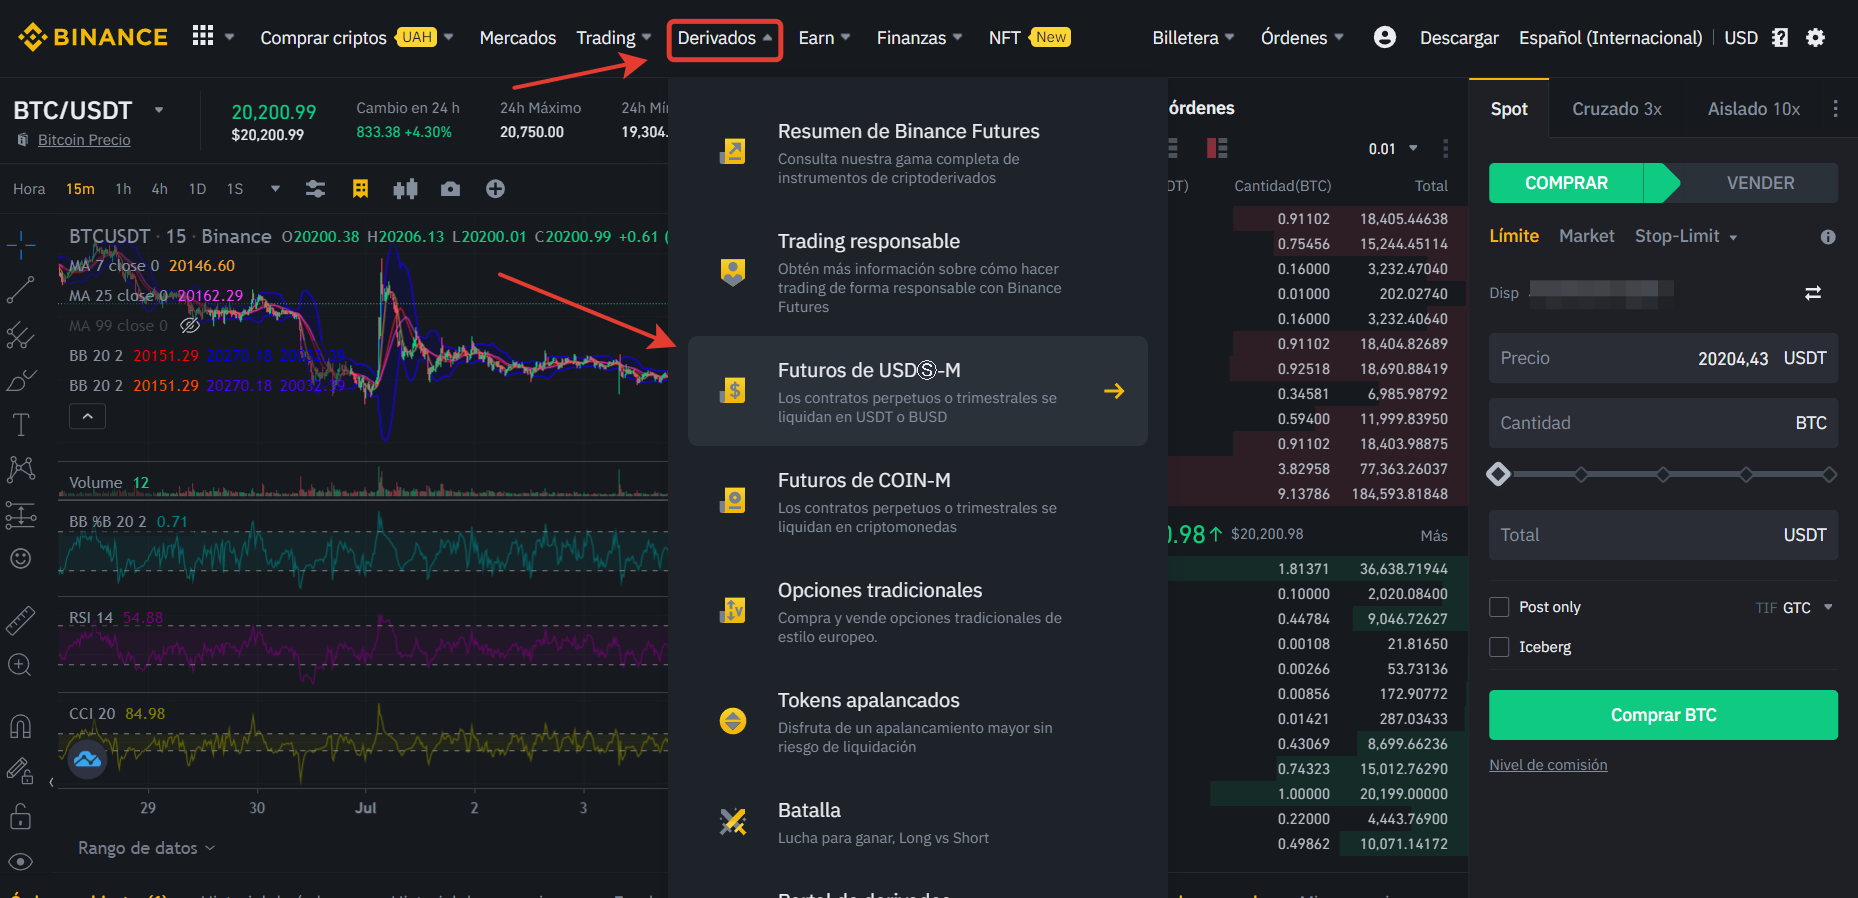Viewport: 1858px width, 898px height.
Task: Enable the Post only checkbox
Action: tap(1499, 607)
